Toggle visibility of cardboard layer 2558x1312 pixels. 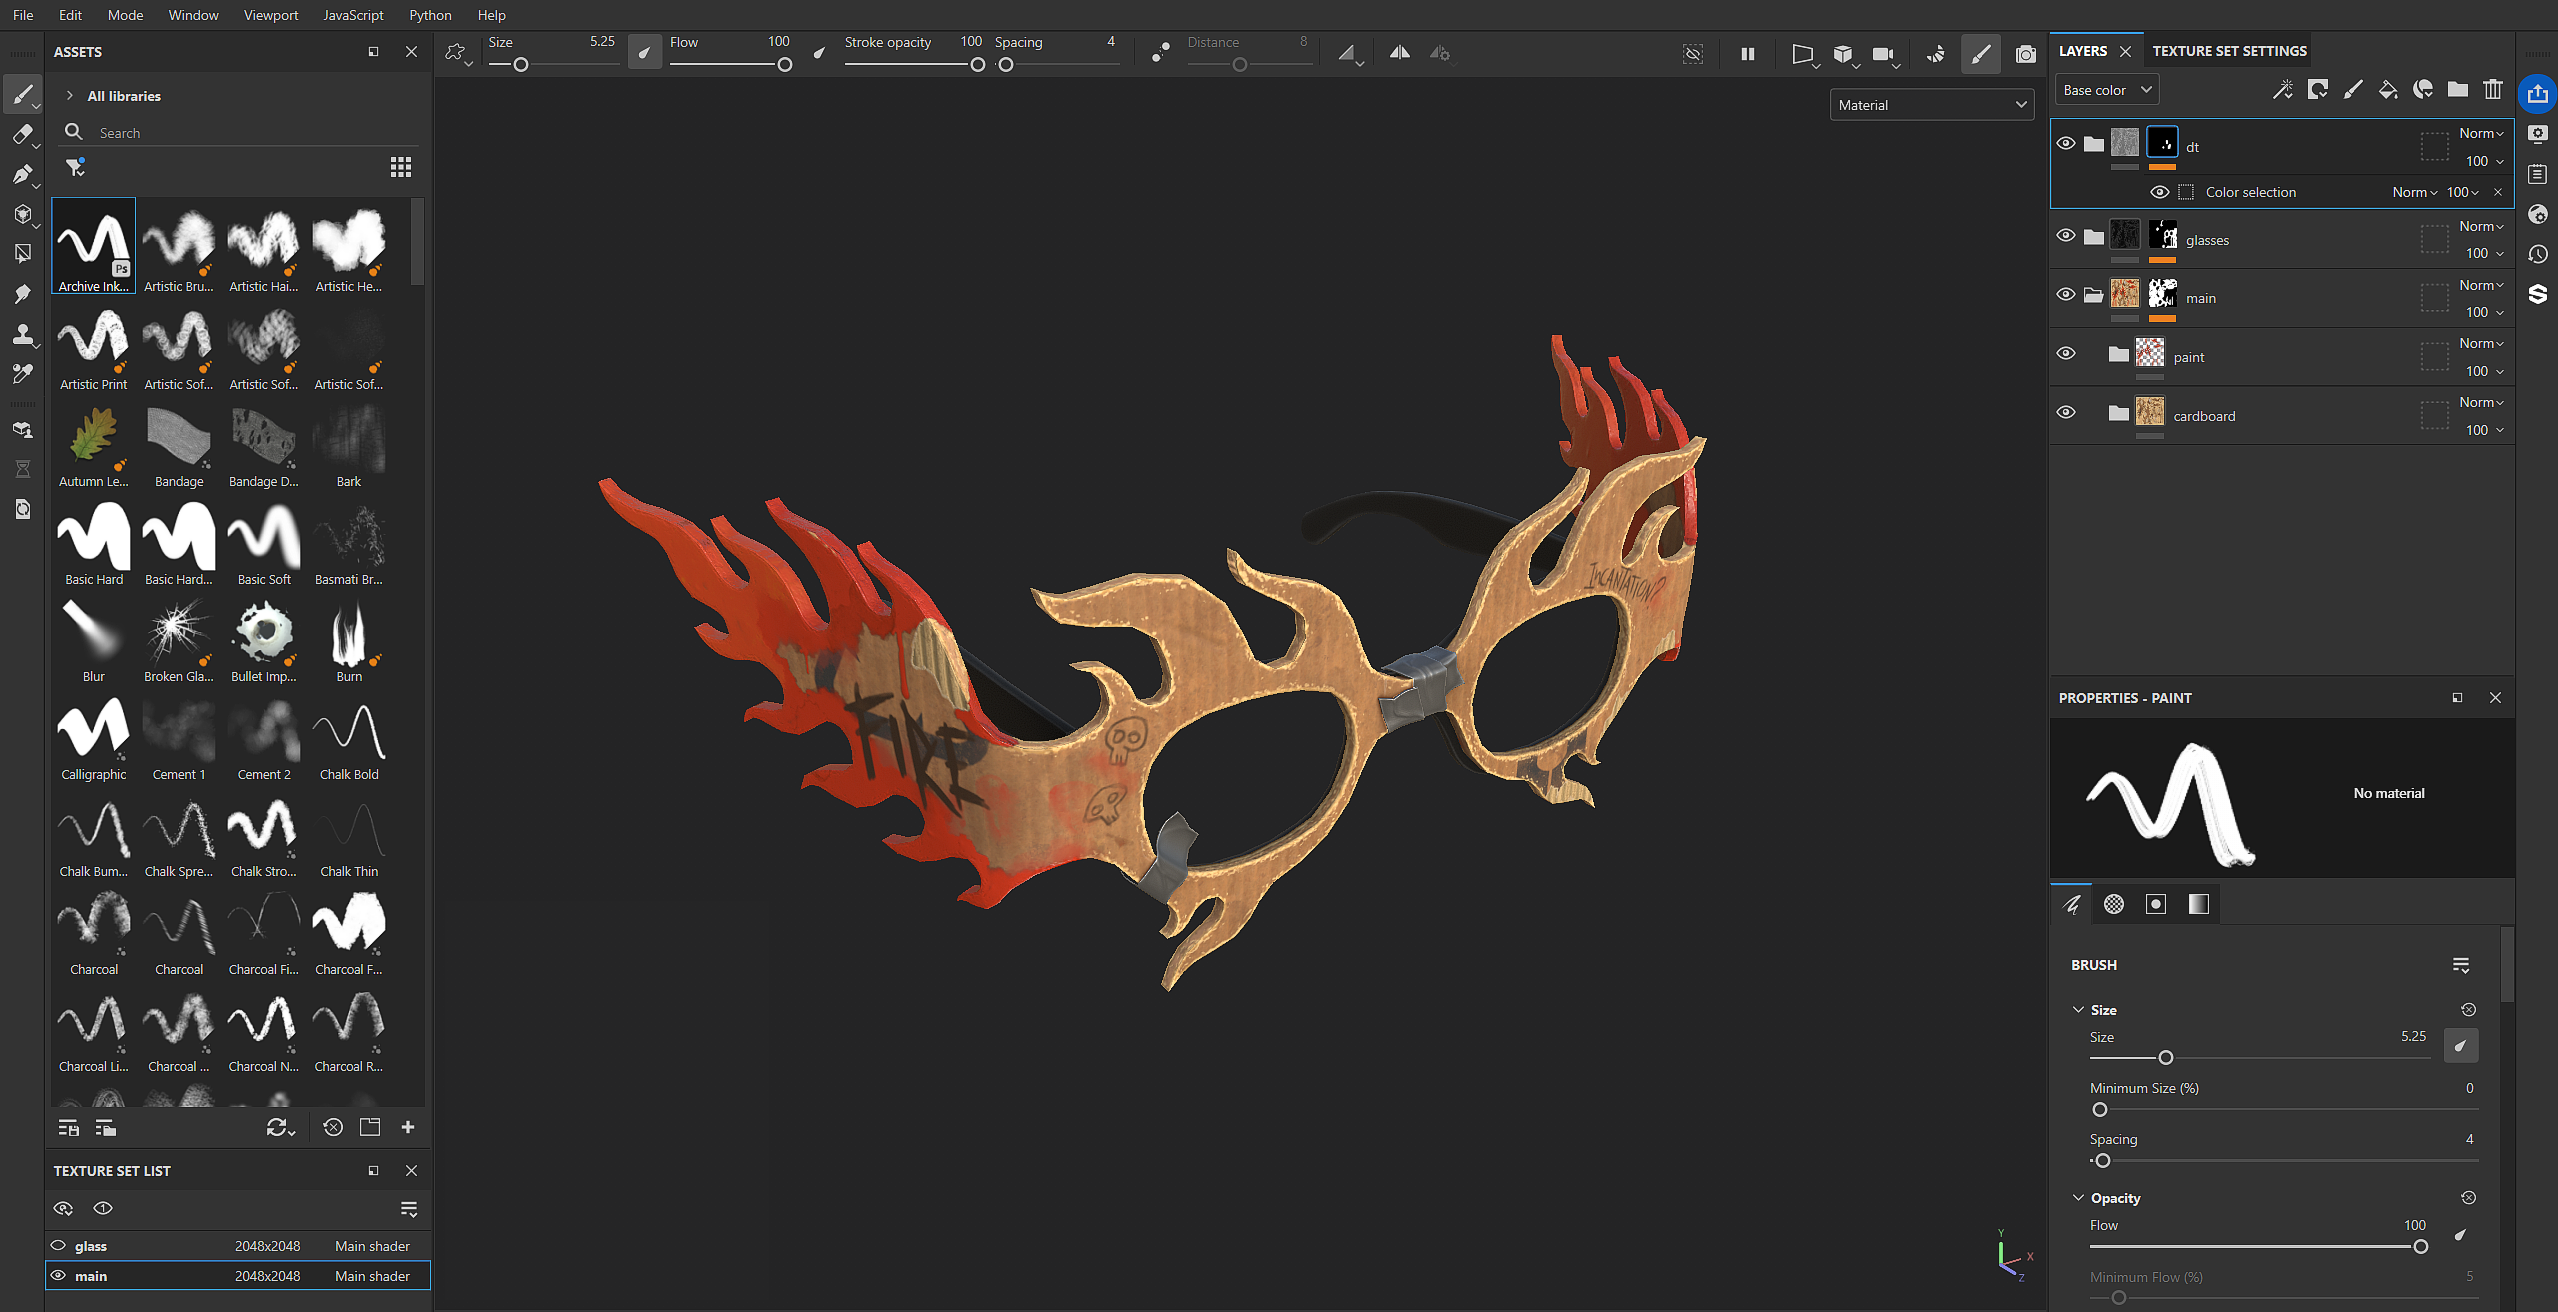pyautogui.click(x=2066, y=412)
